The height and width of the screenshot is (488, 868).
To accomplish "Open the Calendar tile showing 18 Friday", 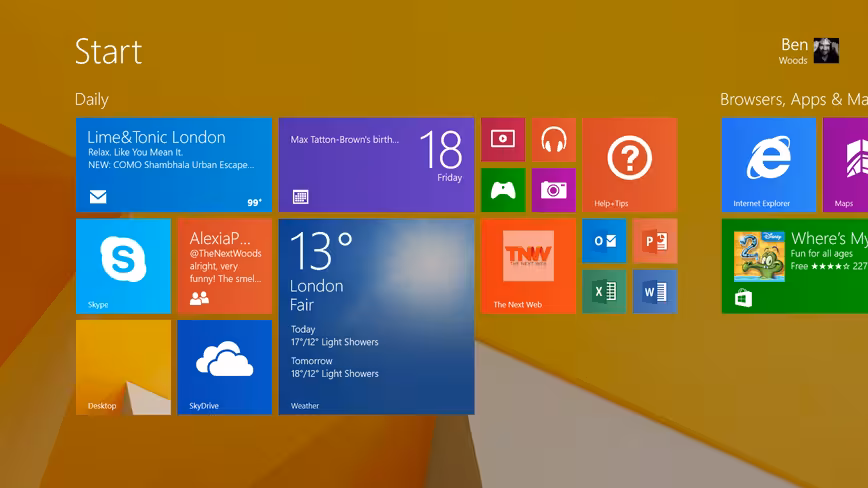I will pyautogui.click(x=376, y=165).
